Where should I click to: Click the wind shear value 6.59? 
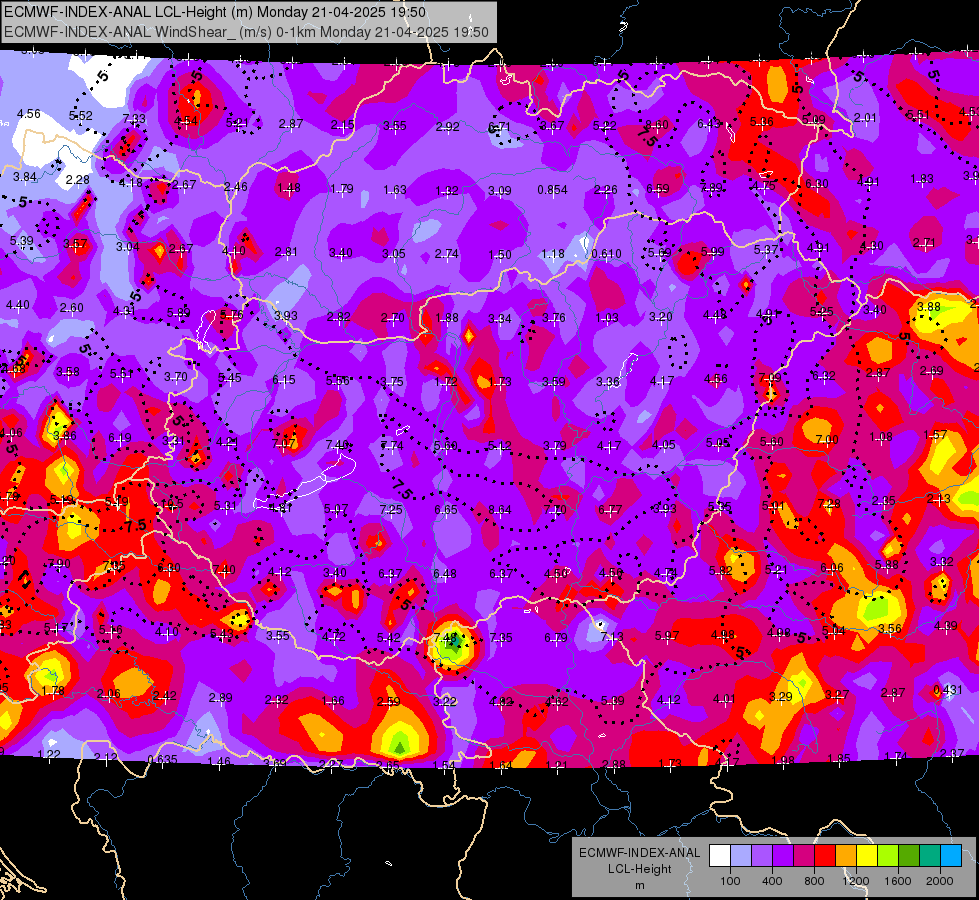pos(657,189)
